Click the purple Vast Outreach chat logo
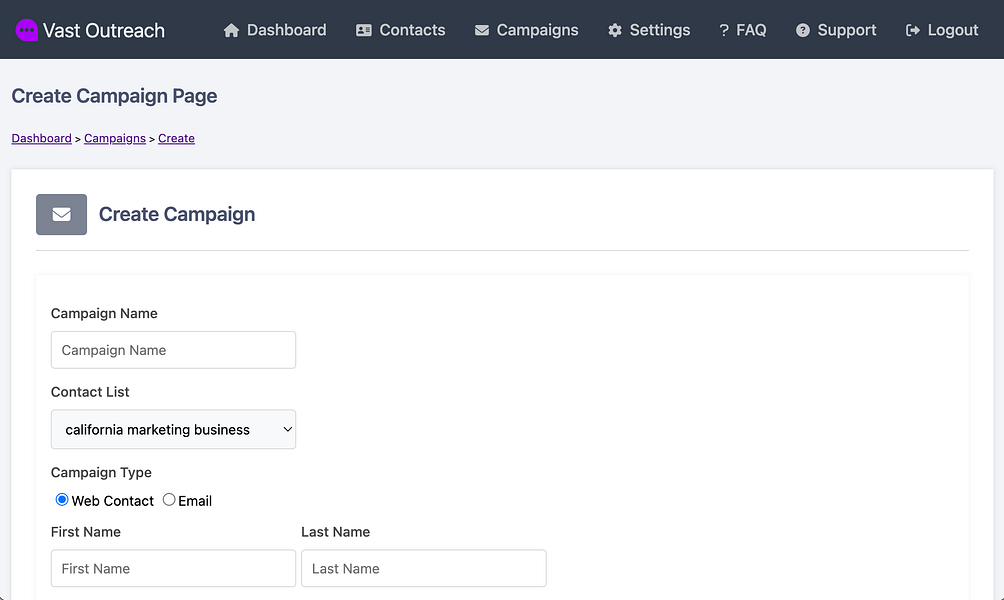The image size is (1004, 600). (27, 30)
